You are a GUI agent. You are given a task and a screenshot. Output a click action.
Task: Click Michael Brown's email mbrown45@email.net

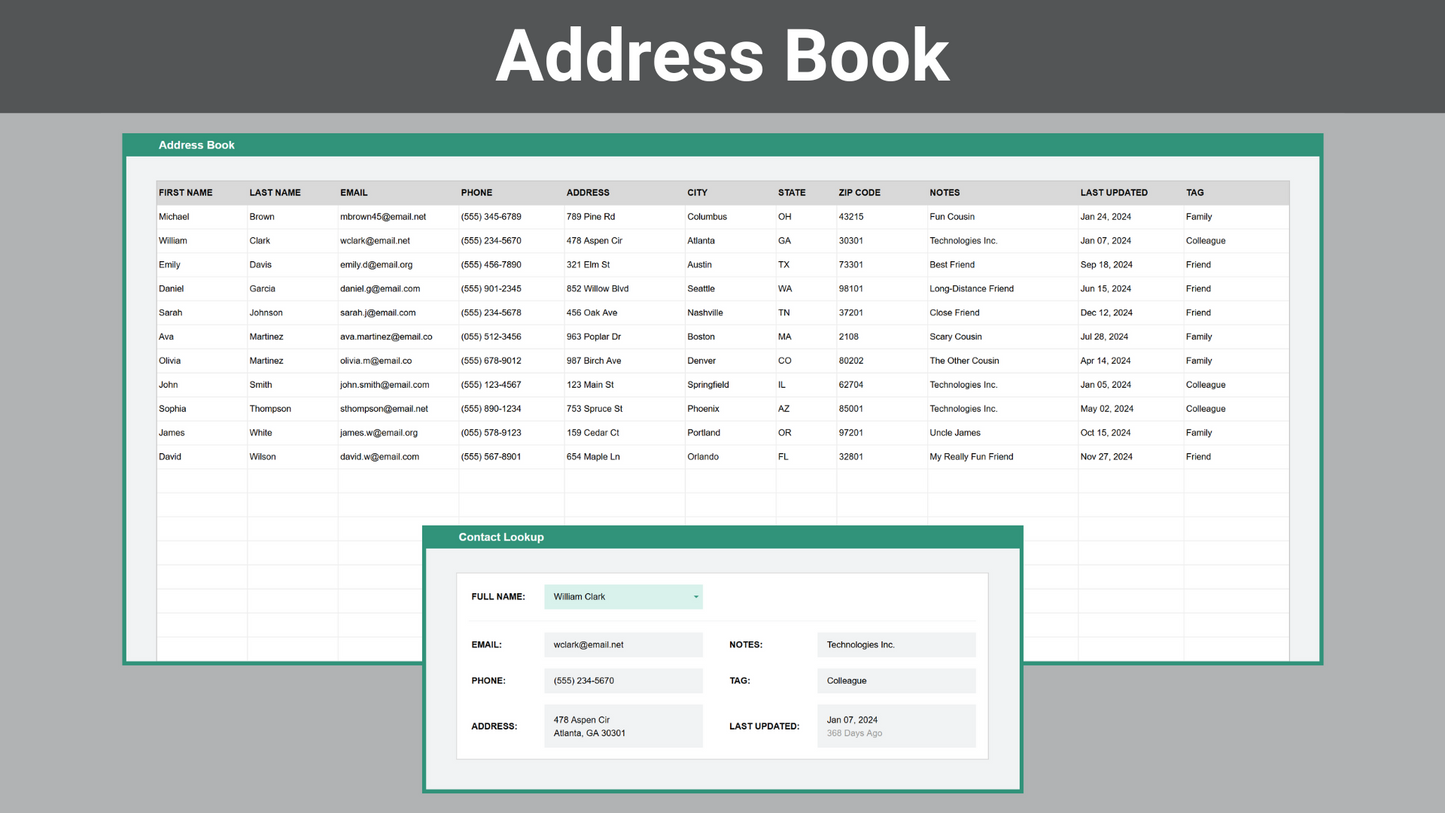tap(384, 216)
